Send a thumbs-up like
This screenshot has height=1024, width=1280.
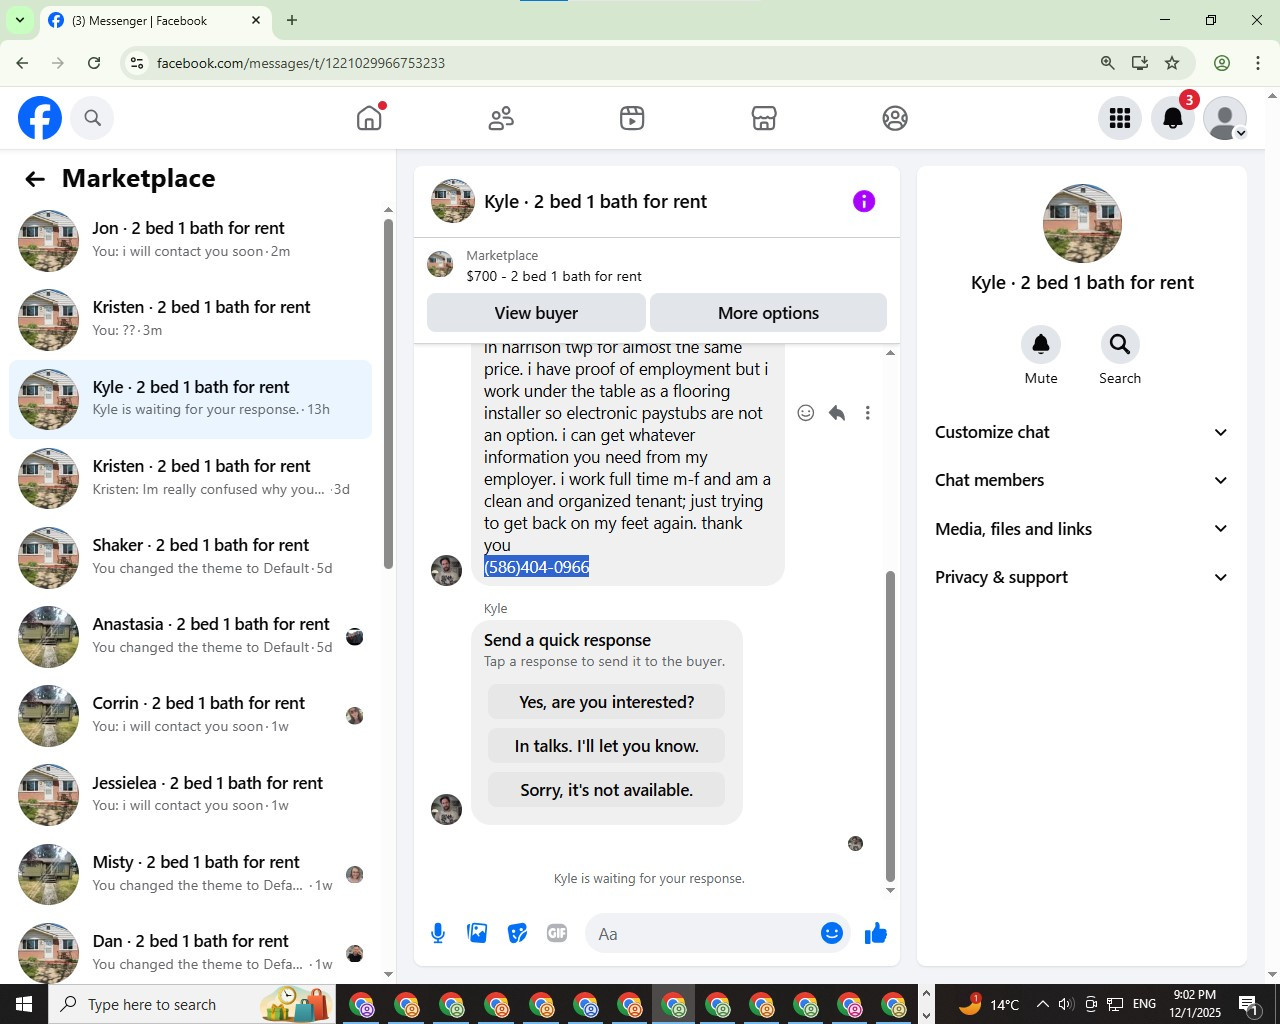click(x=876, y=934)
